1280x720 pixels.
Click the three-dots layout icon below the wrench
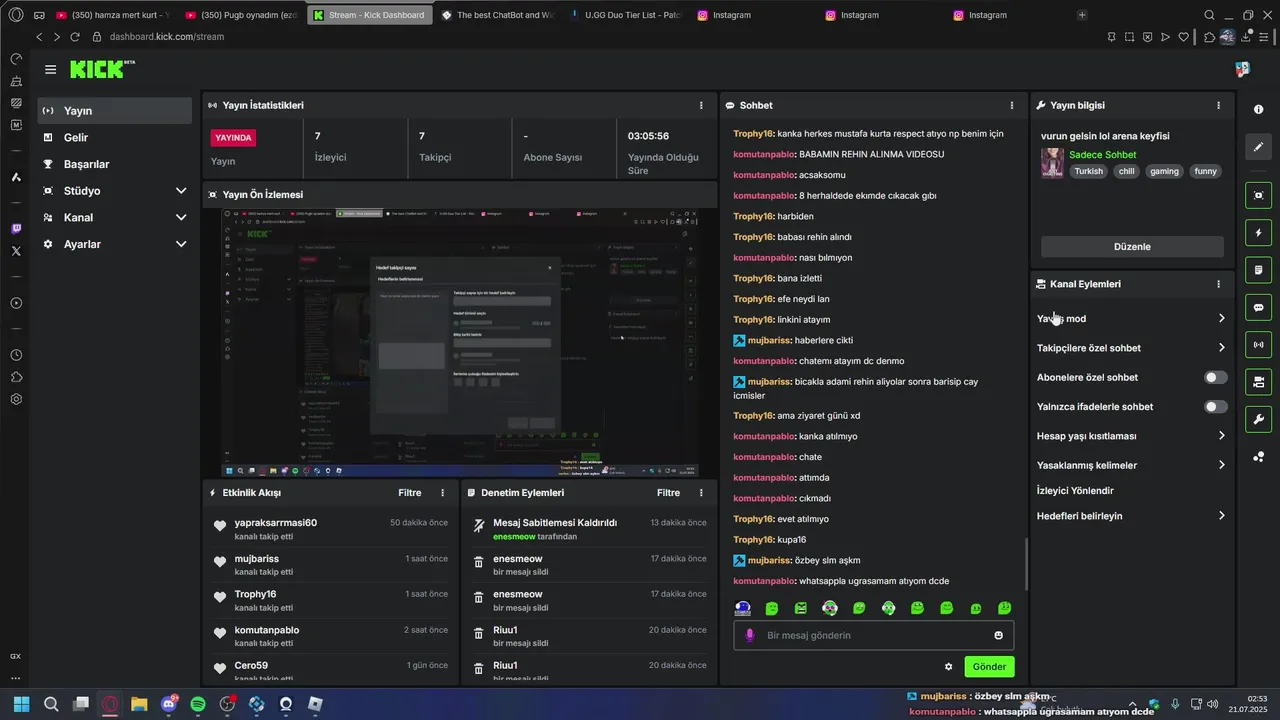tap(1258, 457)
